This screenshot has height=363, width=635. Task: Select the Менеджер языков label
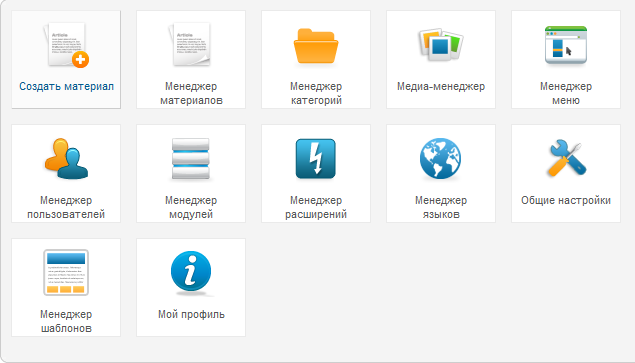441,207
